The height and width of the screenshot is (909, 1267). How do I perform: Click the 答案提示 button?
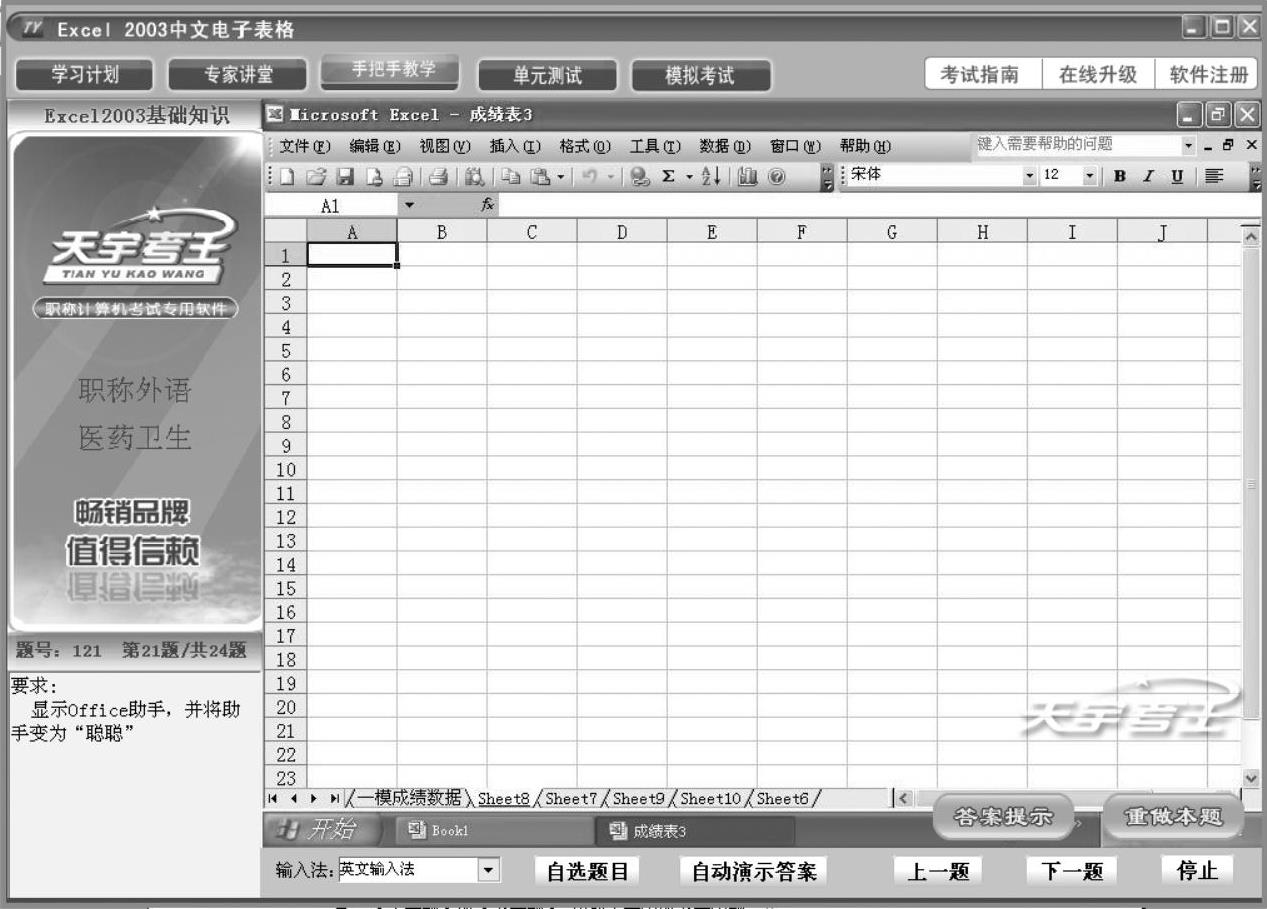point(1002,816)
